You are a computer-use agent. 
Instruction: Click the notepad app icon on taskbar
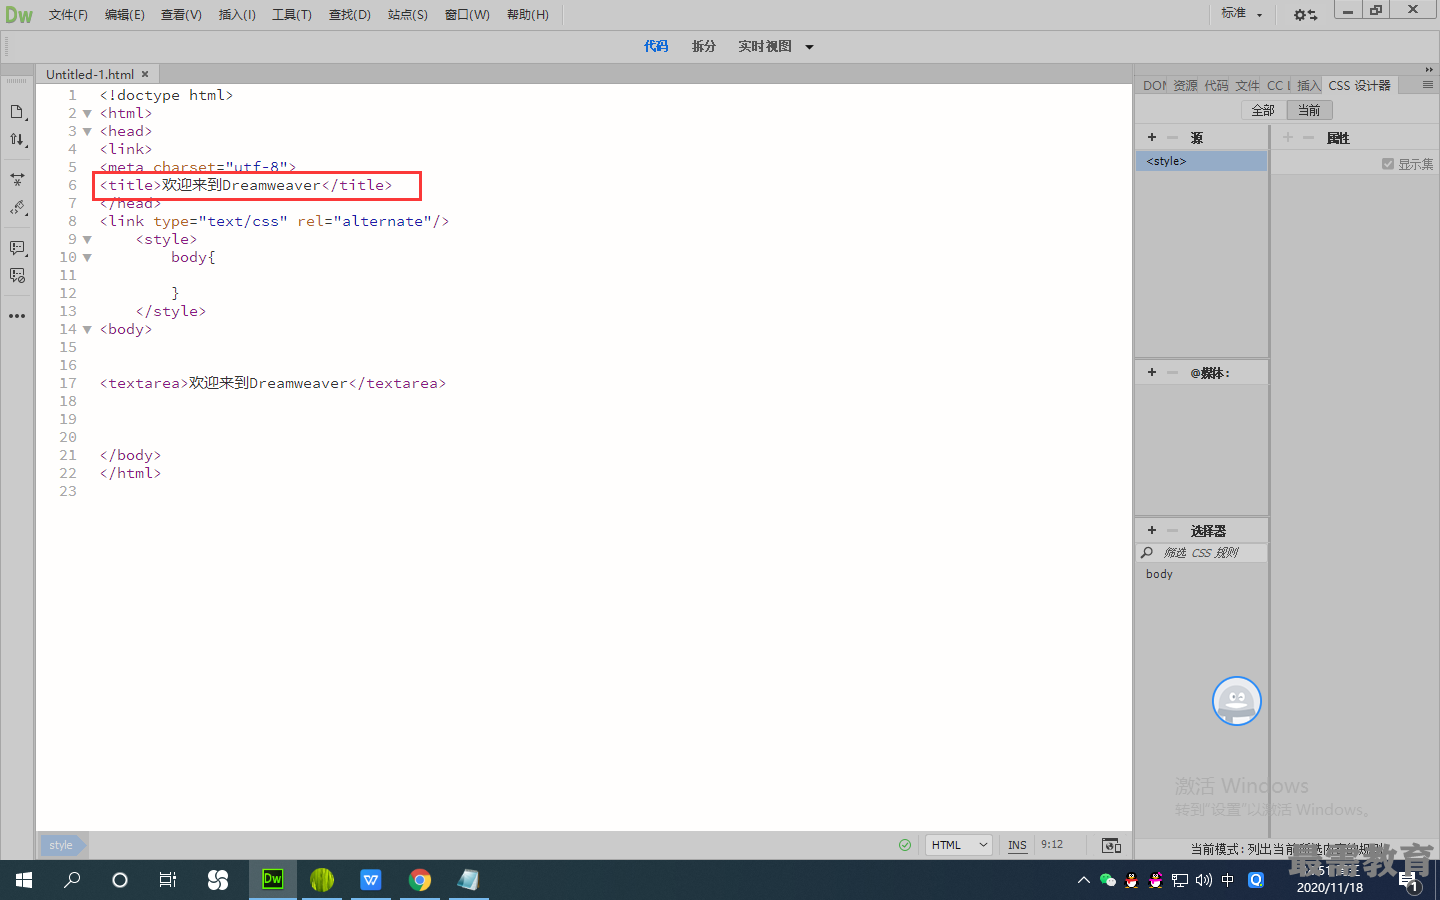(468, 880)
